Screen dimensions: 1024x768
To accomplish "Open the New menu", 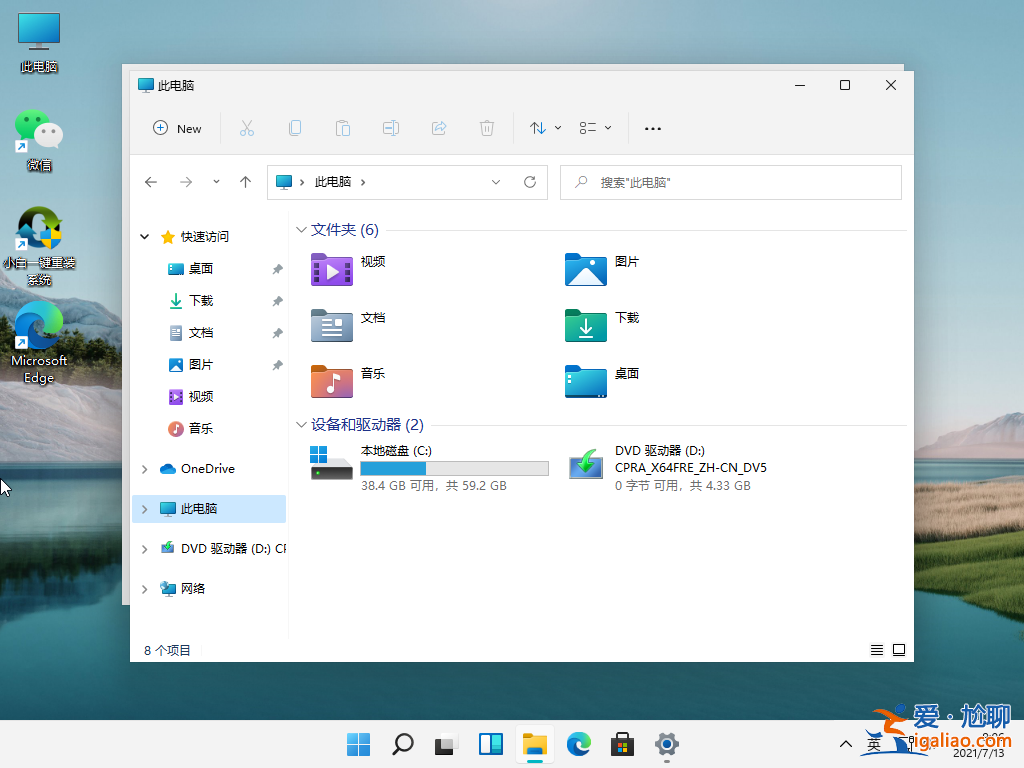I will click(177, 128).
